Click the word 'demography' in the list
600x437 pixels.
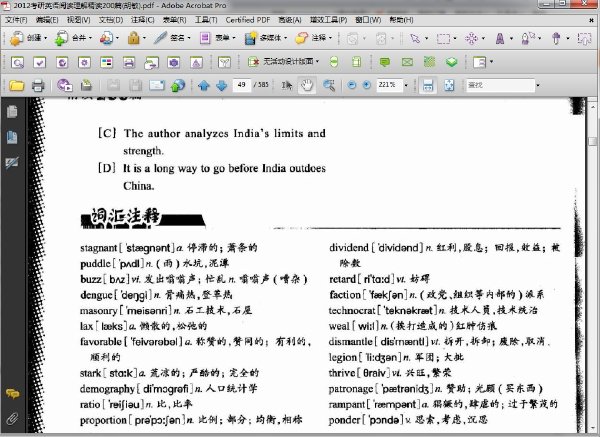click(108, 389)
